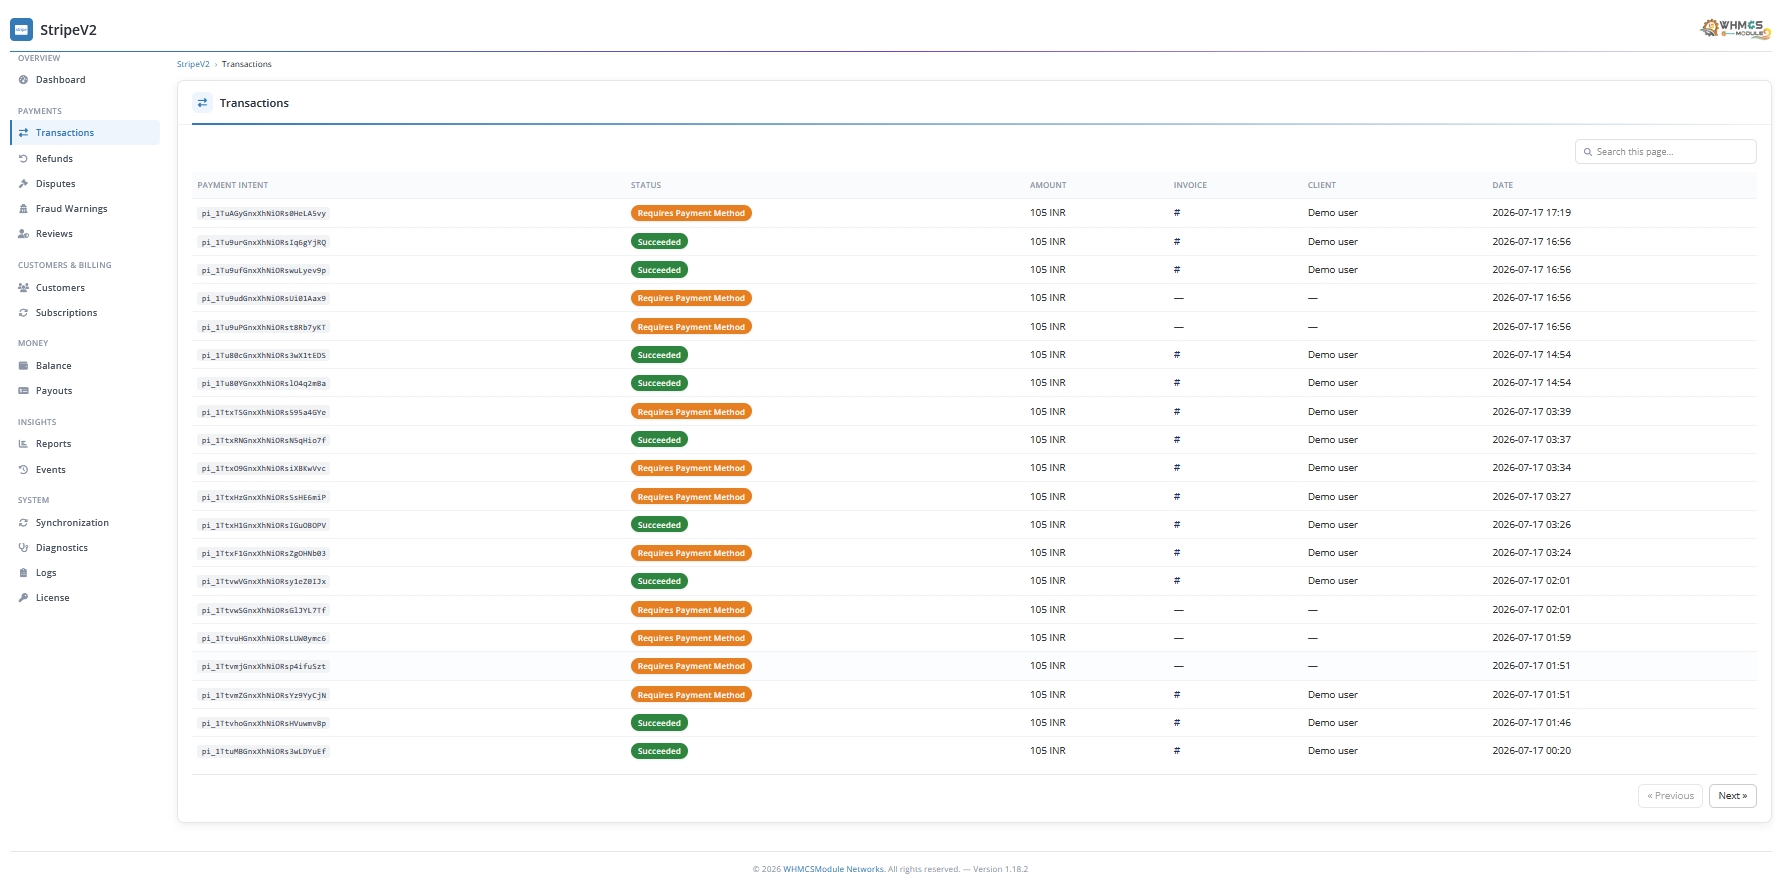
Task: Click the Succeeded badge in 03:37 row
Action: click(659, 440)
